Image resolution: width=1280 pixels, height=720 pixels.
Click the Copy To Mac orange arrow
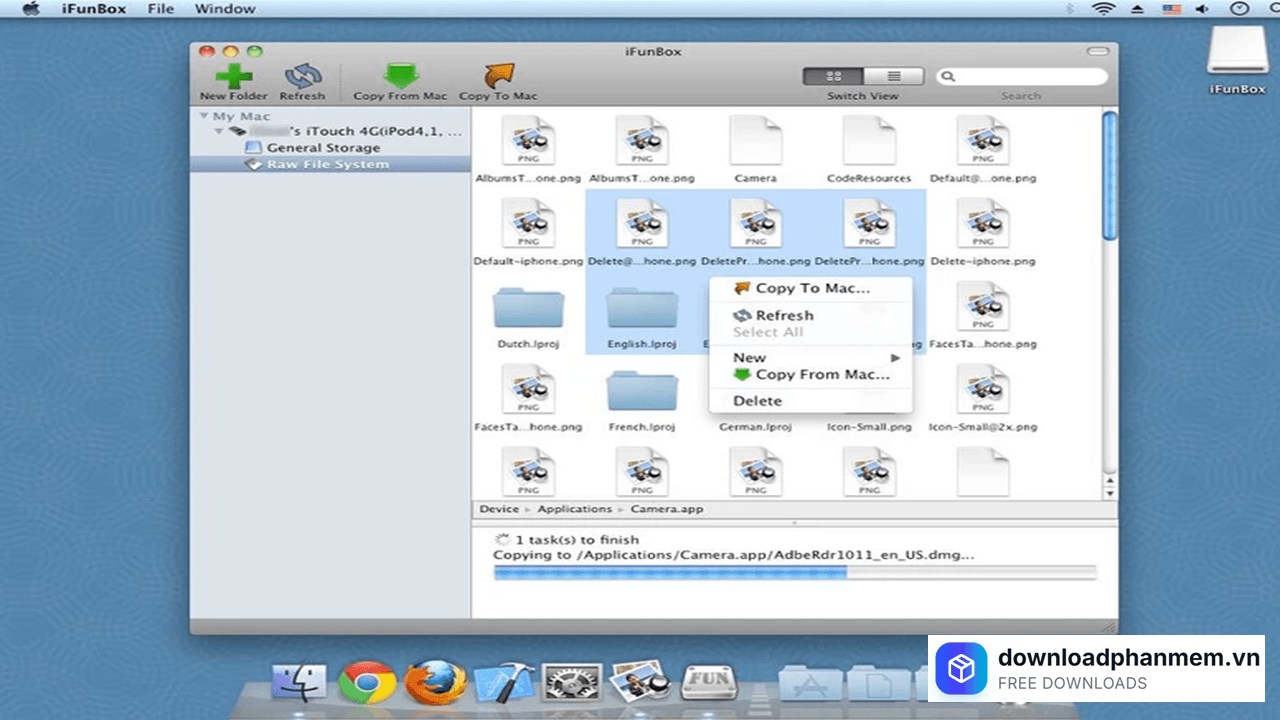[498, 76]
